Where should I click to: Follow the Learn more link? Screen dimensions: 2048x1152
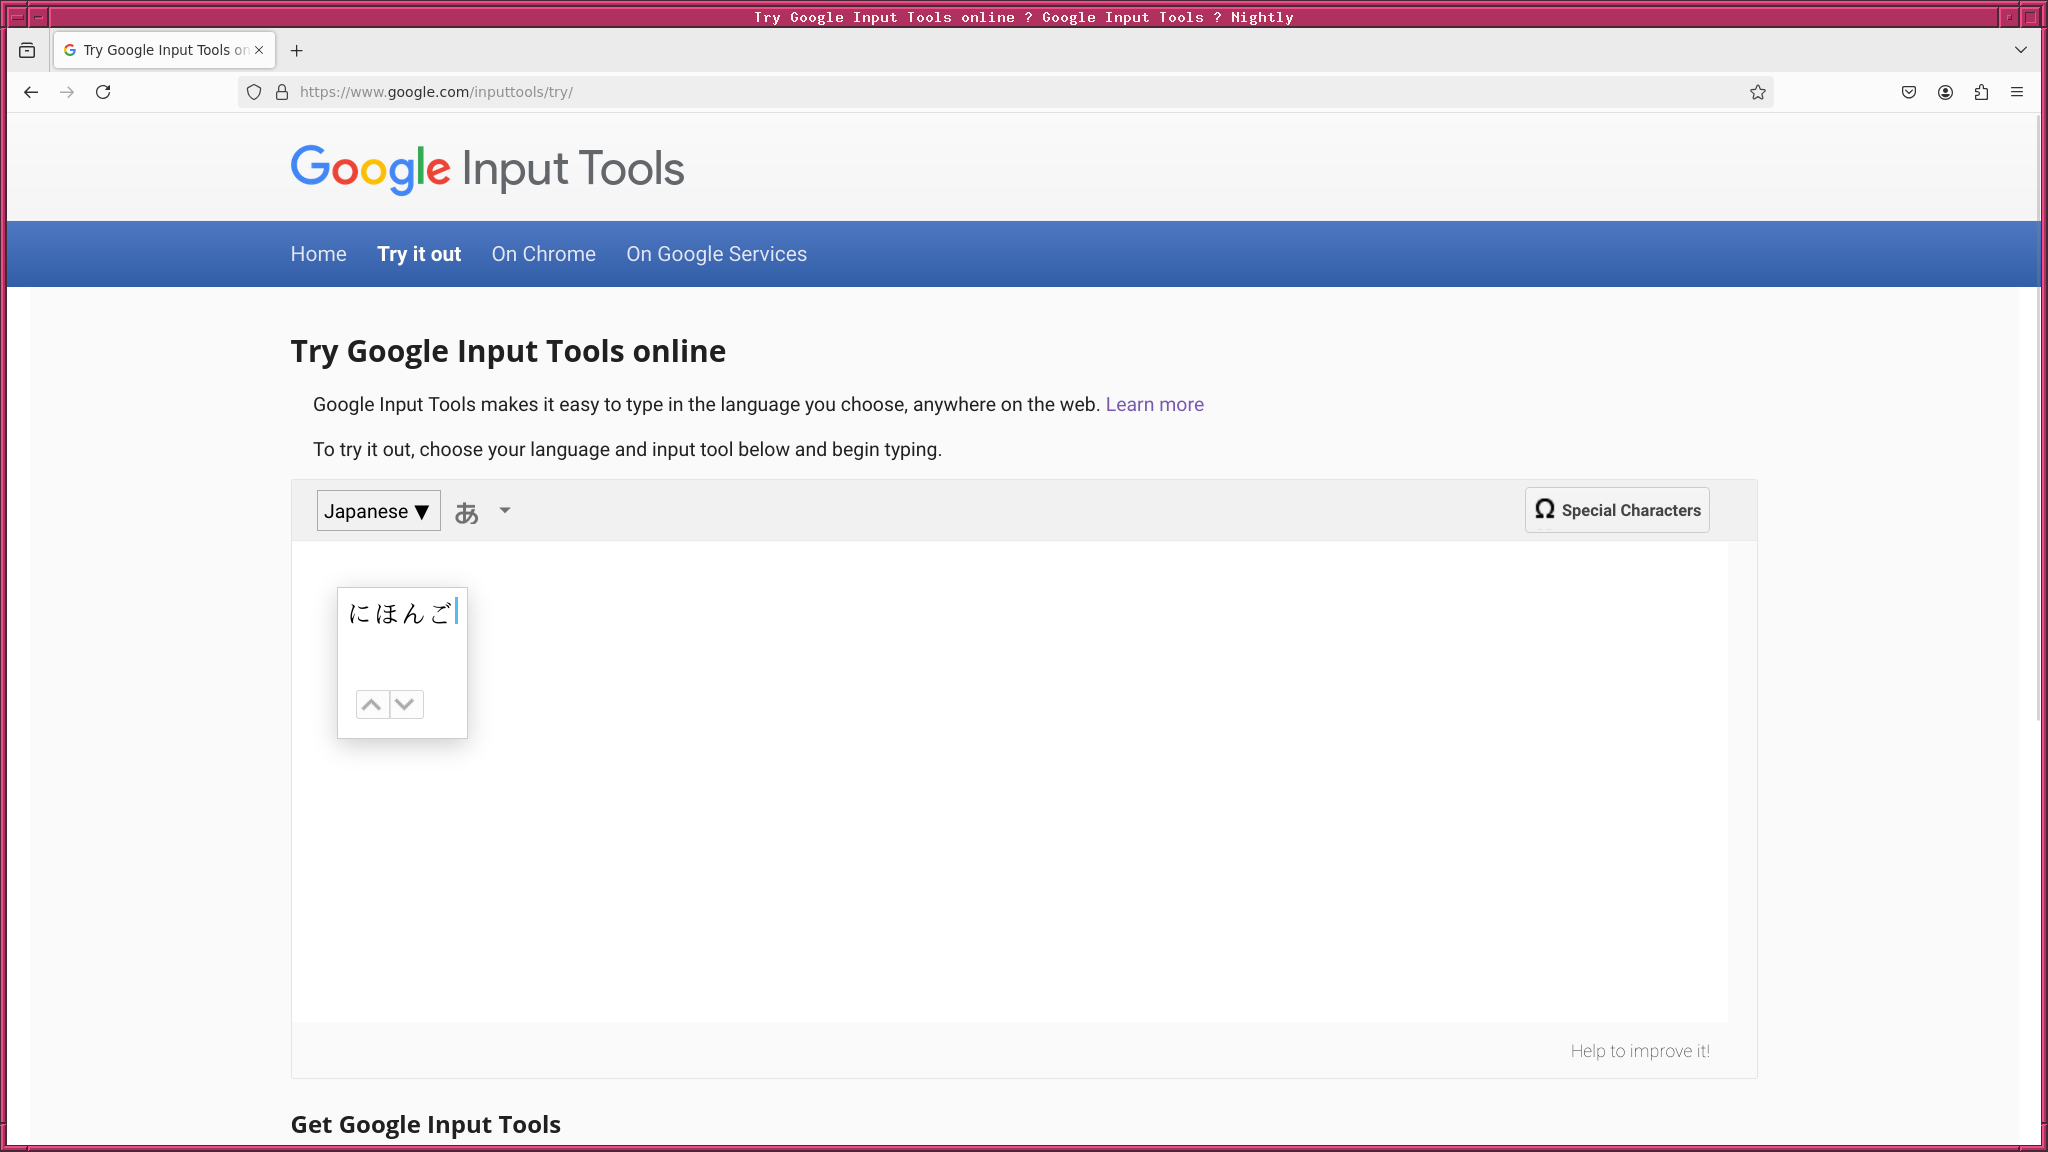click(x=1154, y=404)
